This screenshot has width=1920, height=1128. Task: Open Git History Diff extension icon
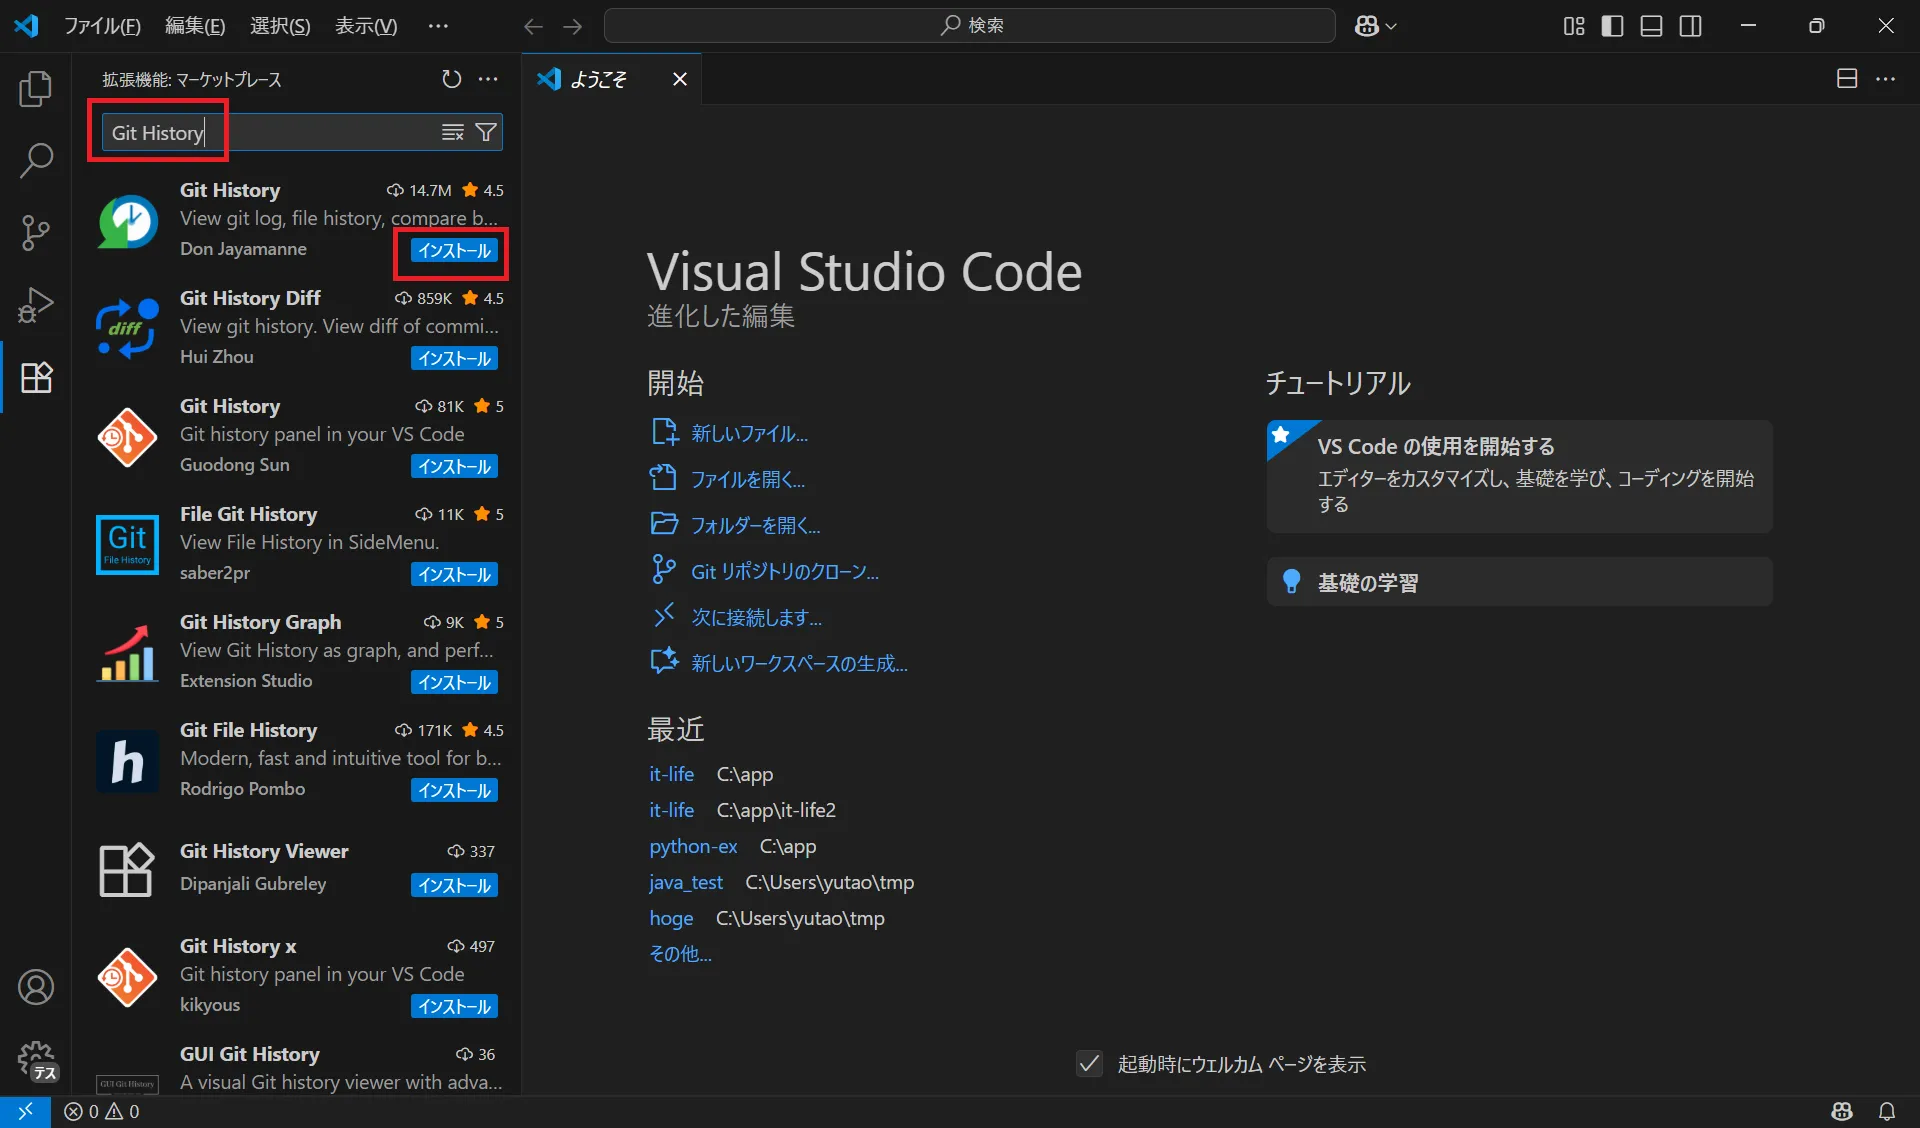click(127, 329)
